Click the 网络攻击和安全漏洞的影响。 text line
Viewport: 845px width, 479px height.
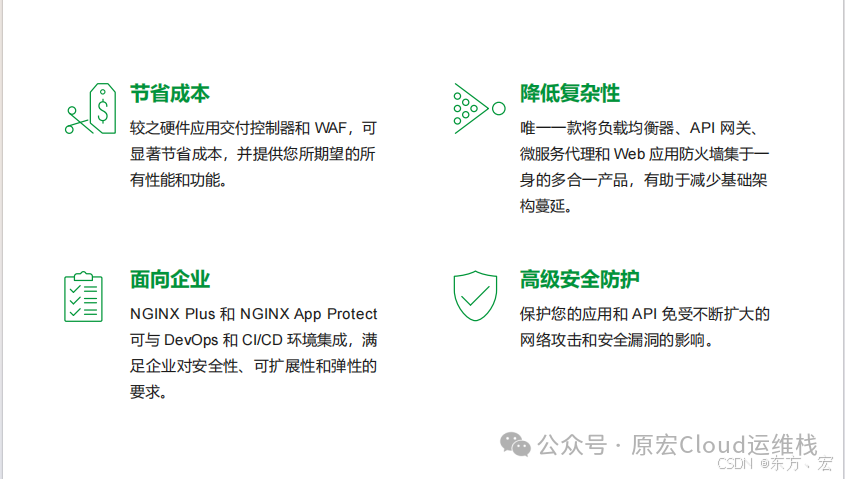pyautogui.click(x=616, y=340)
